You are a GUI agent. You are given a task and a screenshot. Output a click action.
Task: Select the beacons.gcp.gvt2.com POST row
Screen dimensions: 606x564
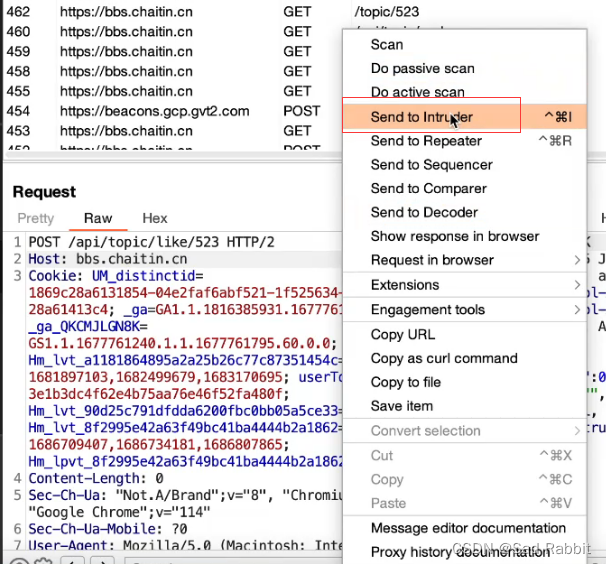(174, 111)
